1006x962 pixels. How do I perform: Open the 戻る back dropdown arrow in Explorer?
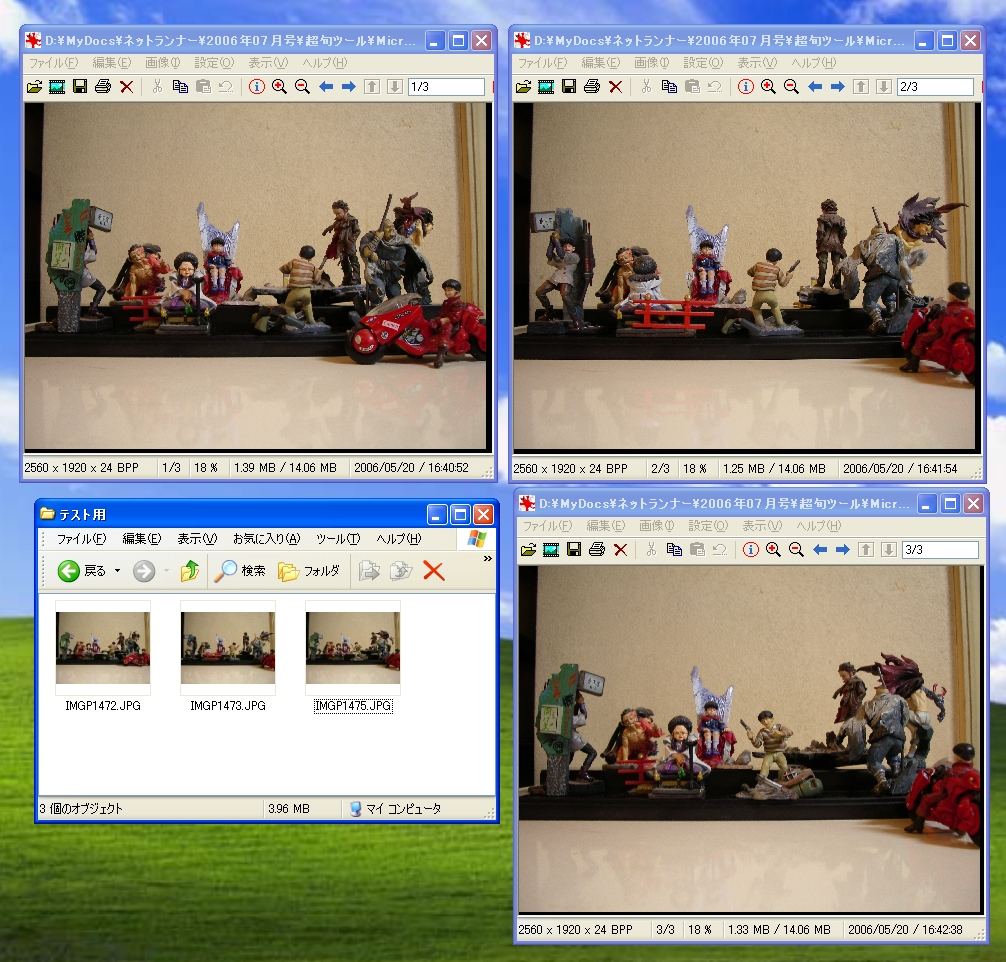(x=117, y=571)
